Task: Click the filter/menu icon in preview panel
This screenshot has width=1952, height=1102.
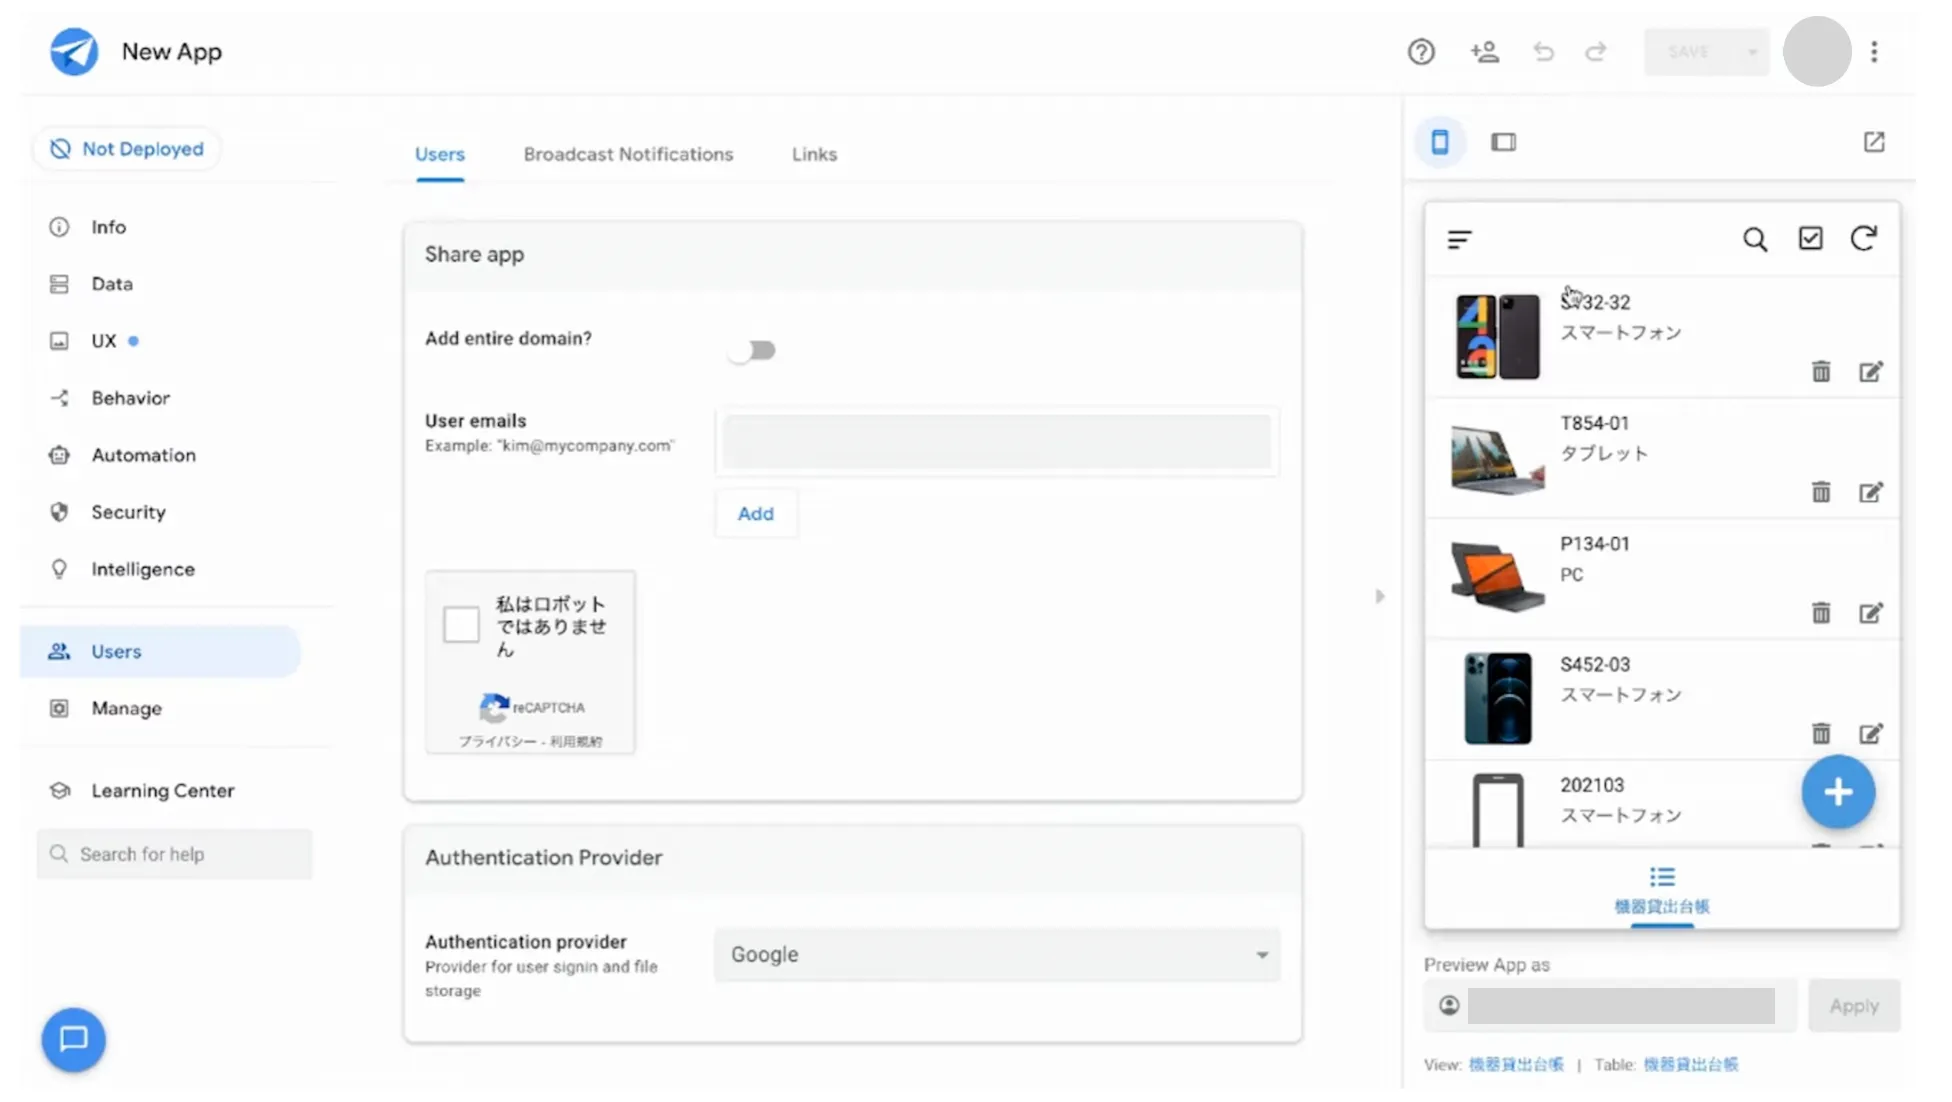Action: (1459, 239)
